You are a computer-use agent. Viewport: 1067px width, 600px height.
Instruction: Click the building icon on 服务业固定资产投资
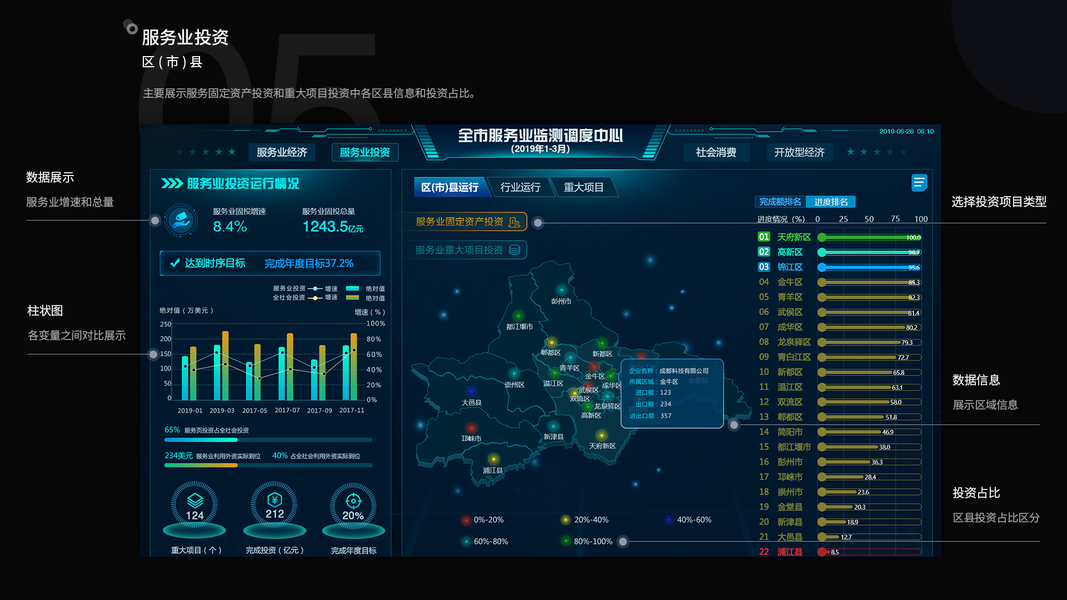(514, 222)
